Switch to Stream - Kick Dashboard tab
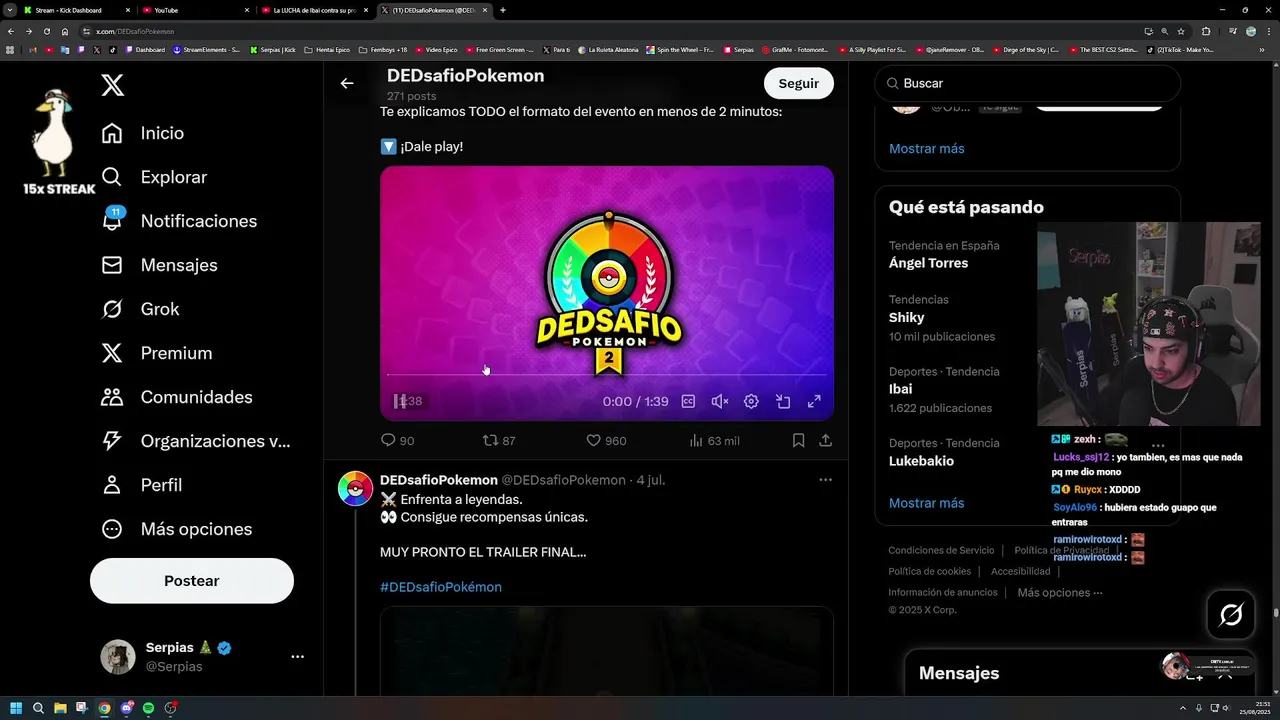Viewport: 1280px width, 720px height. (x=75, y=10)
